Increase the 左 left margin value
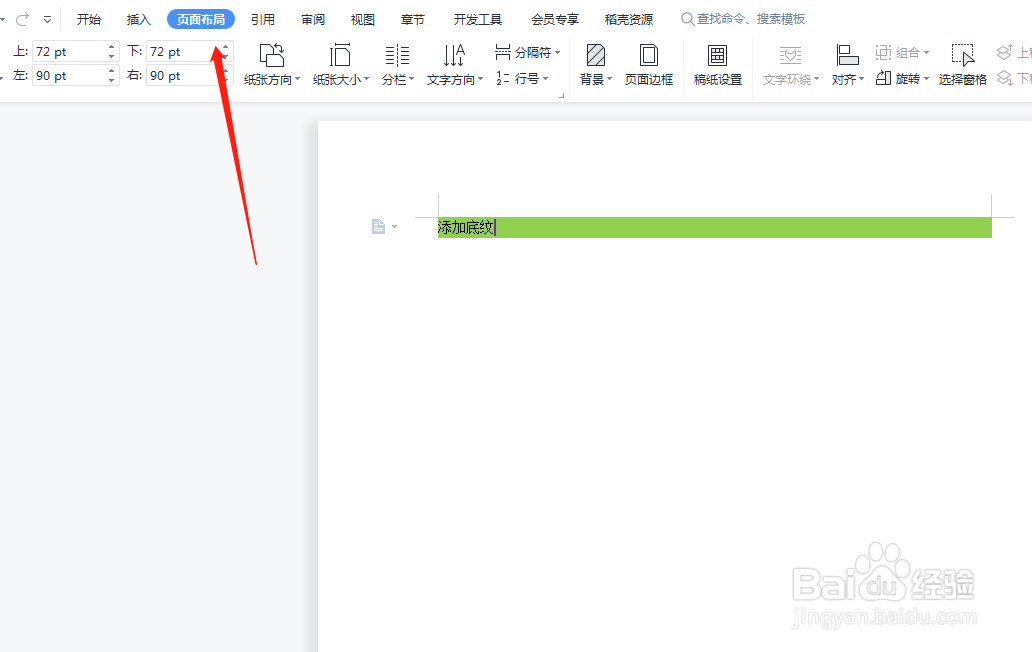The height and width of the screenshot is (652, 1032). pos(111,70)
